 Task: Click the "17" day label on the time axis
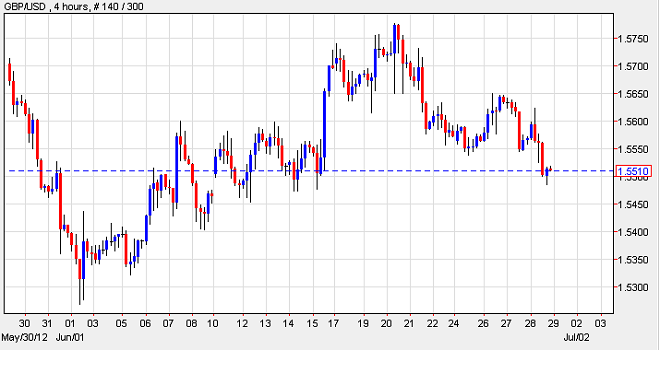click(334, 323)
